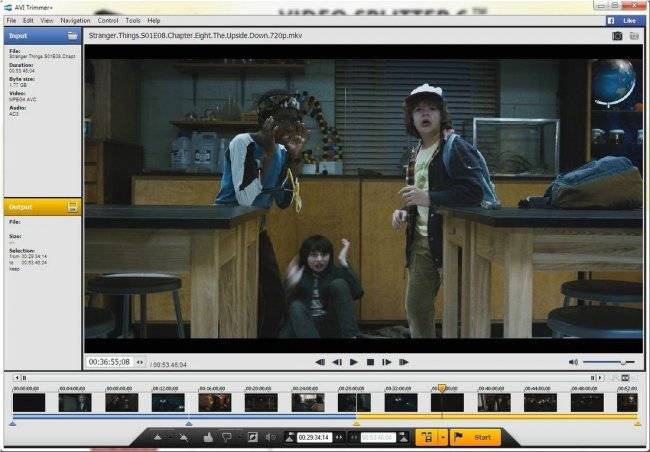Image resolution: width=650 pixels, height=452 pixels.
Task: Play the video
Action: click(x=354, y=362)
